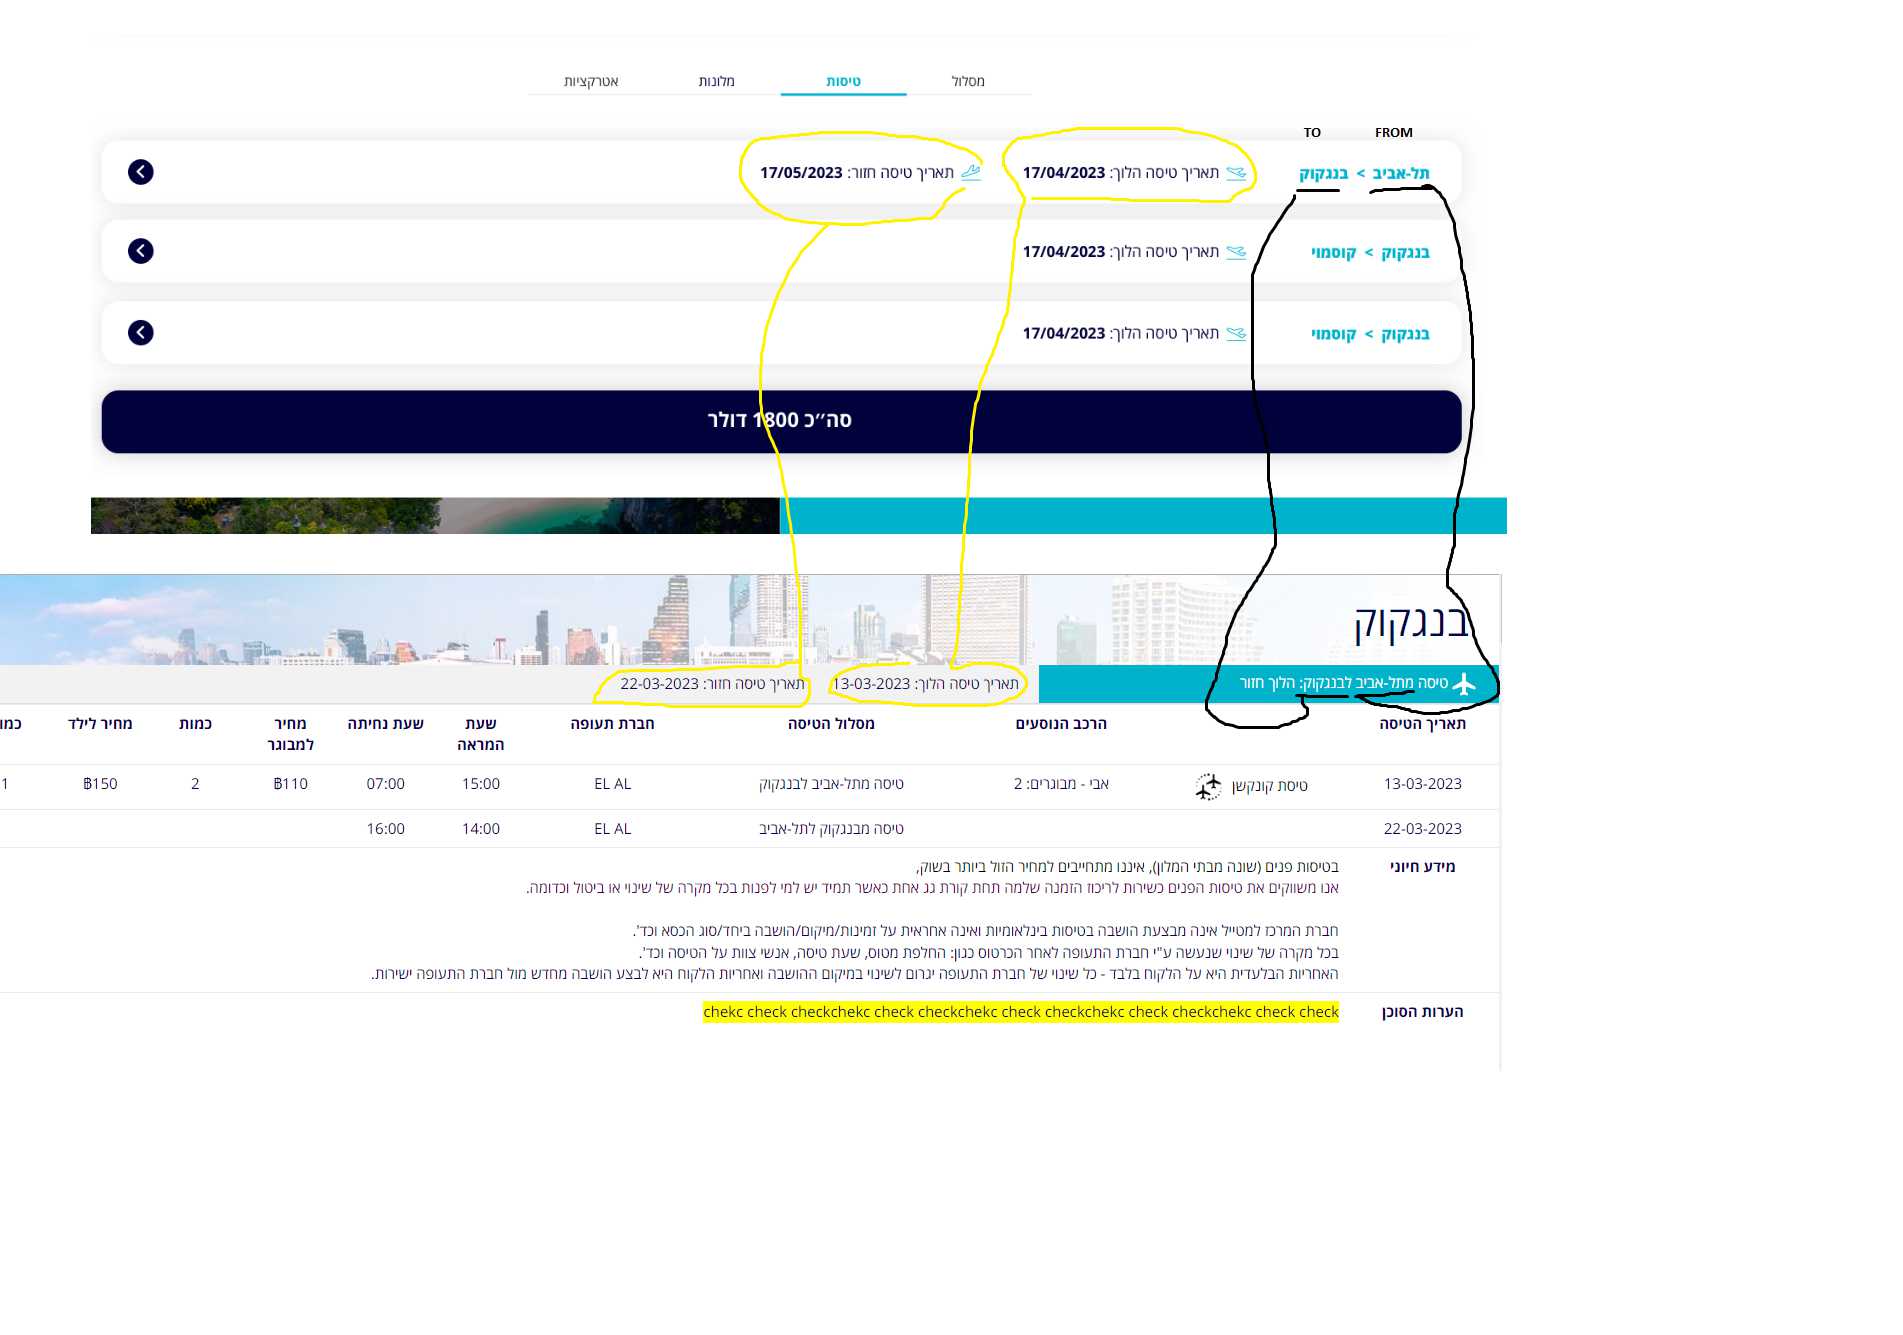Click the departure date 17/04/2023 in first row
1903x1335 pixels.
(1063, 173)
